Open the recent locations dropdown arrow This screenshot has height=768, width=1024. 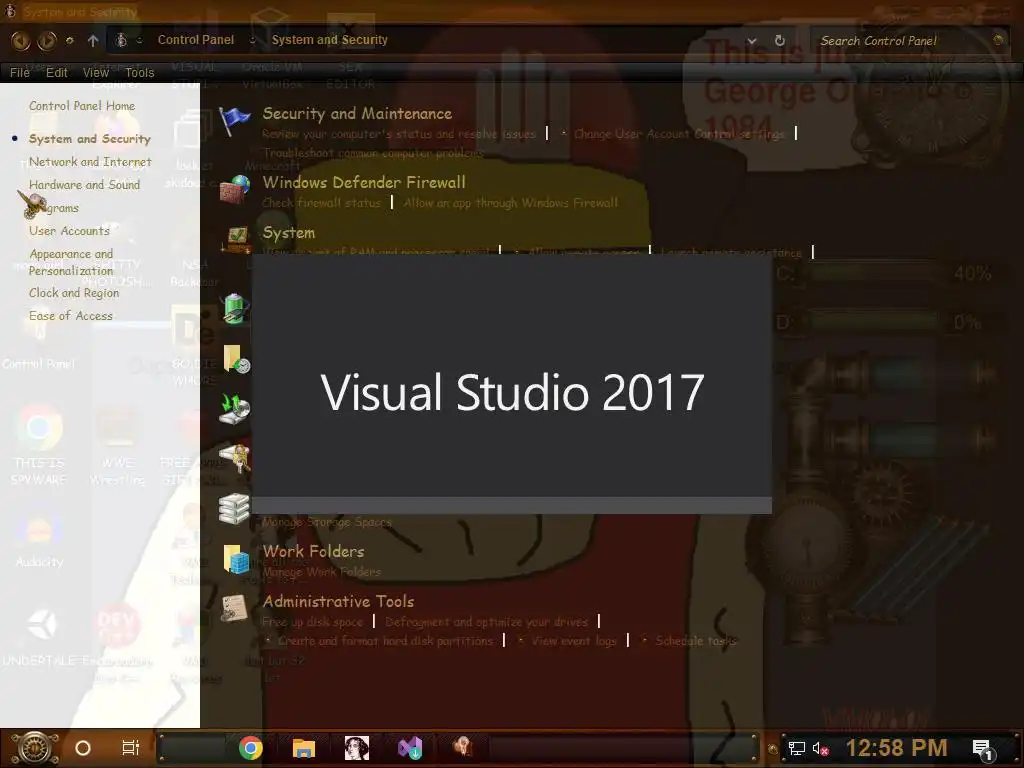tap(70, 40)
